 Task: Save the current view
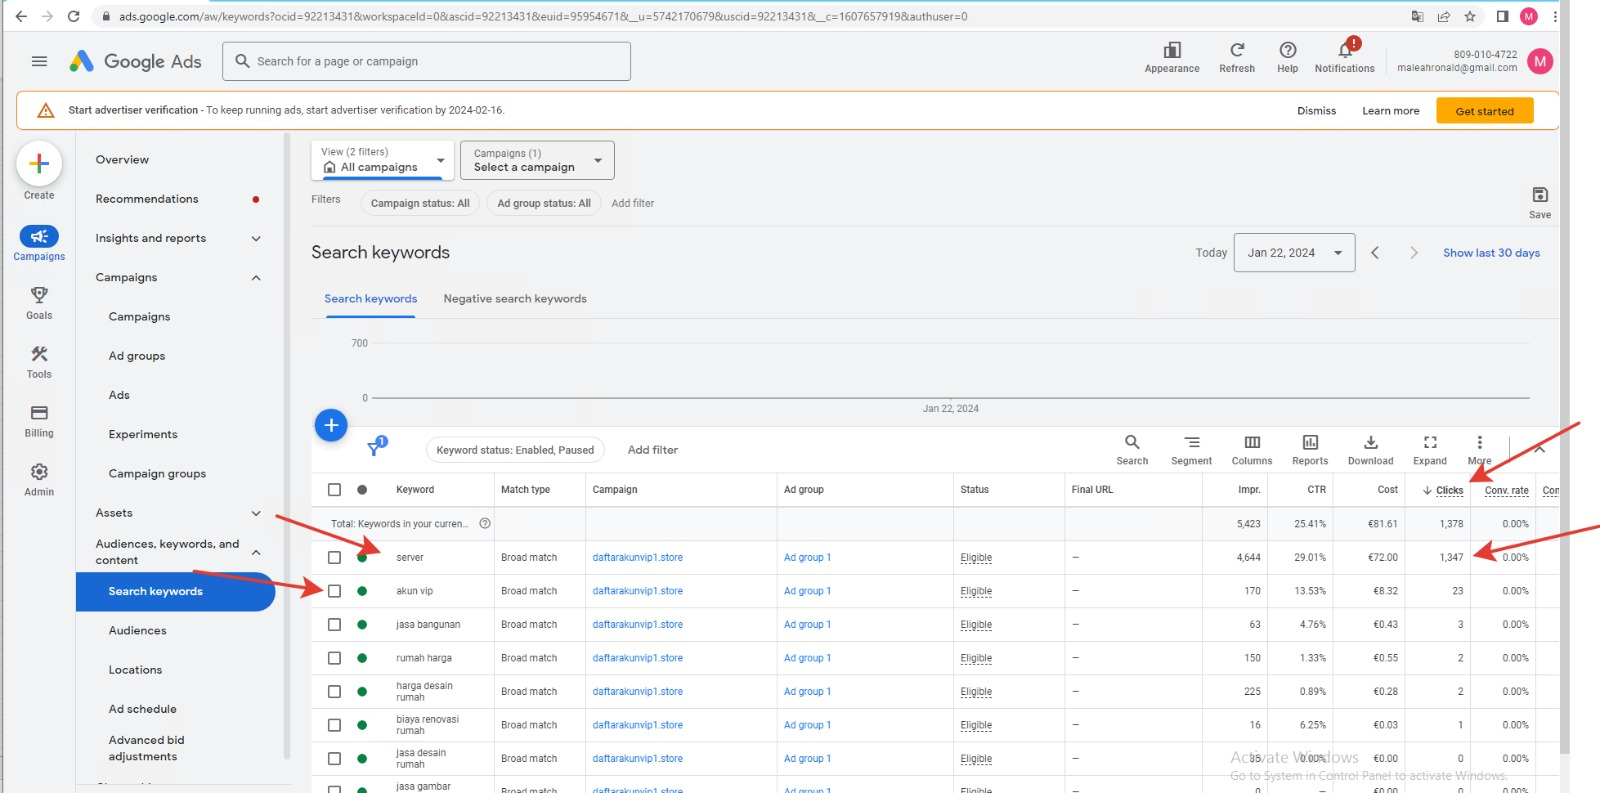point(1540,195)
